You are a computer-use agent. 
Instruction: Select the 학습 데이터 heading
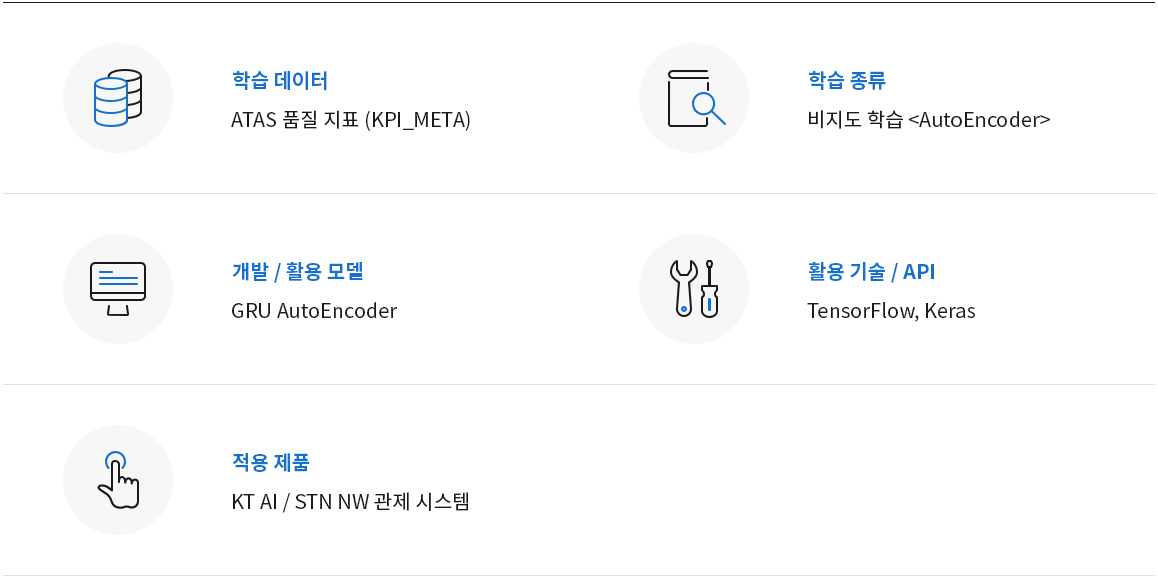coord(279,80)
